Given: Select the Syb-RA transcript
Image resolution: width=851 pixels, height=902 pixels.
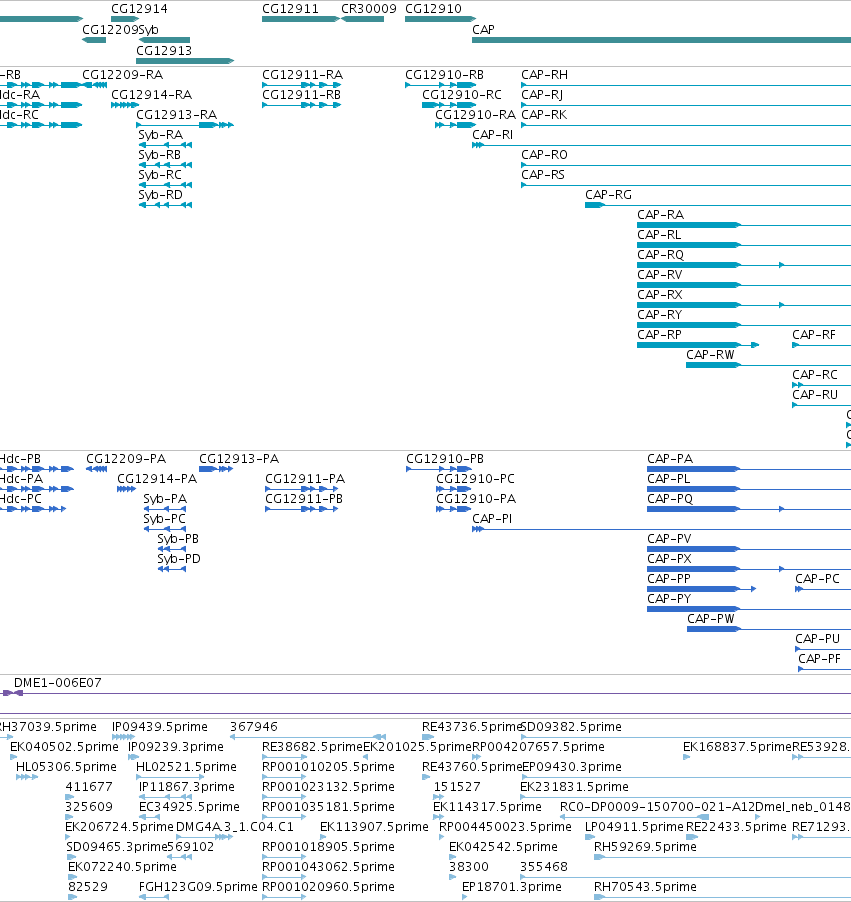Looking at the screenshot, I should tap(161, 135).
